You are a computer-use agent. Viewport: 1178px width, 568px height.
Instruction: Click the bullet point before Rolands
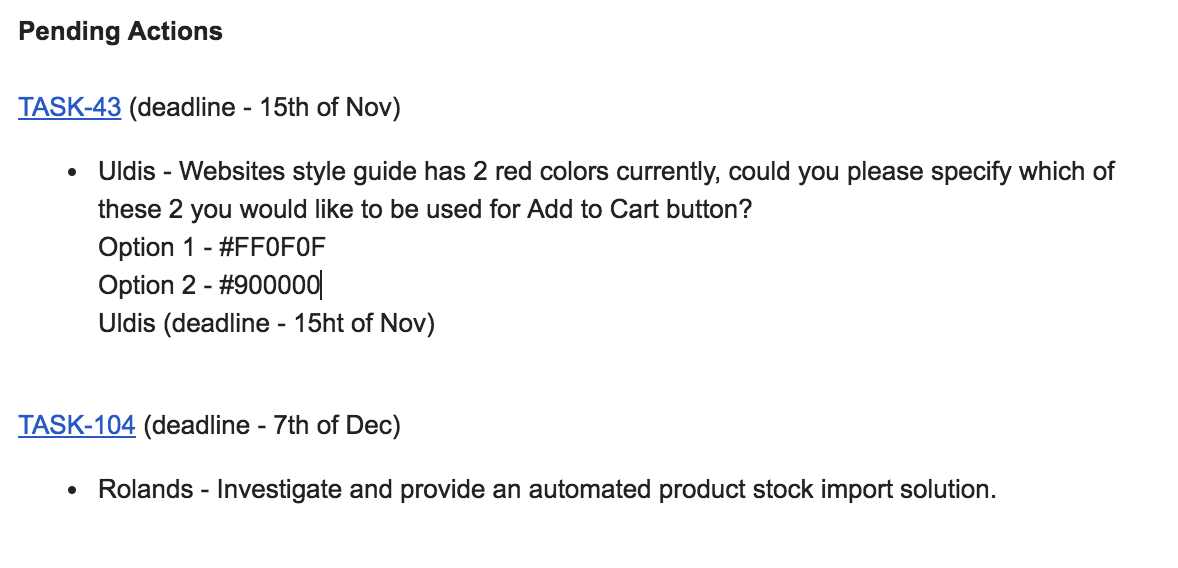(x=72, y=491)
